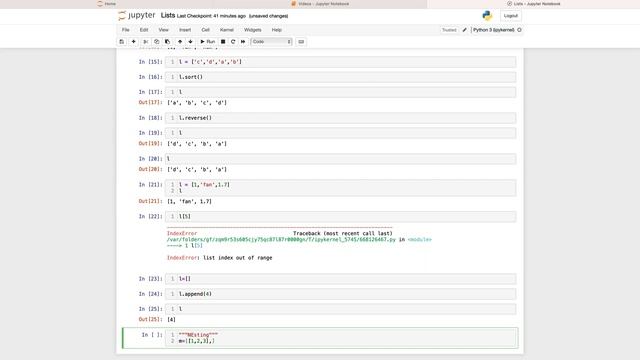Click the Trusted notebook indicator
640x360 pixels.
(x=449, y=30)
